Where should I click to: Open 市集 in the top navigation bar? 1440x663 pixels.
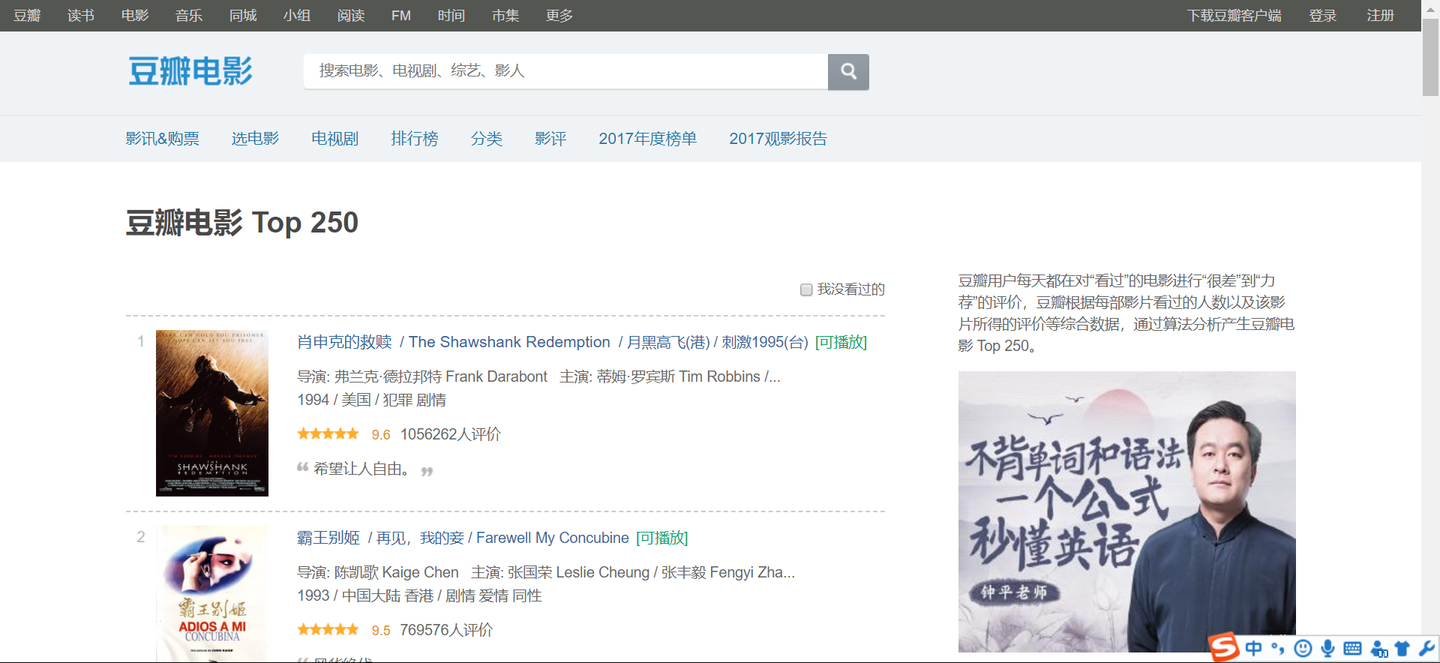click(x=505, y=16)
